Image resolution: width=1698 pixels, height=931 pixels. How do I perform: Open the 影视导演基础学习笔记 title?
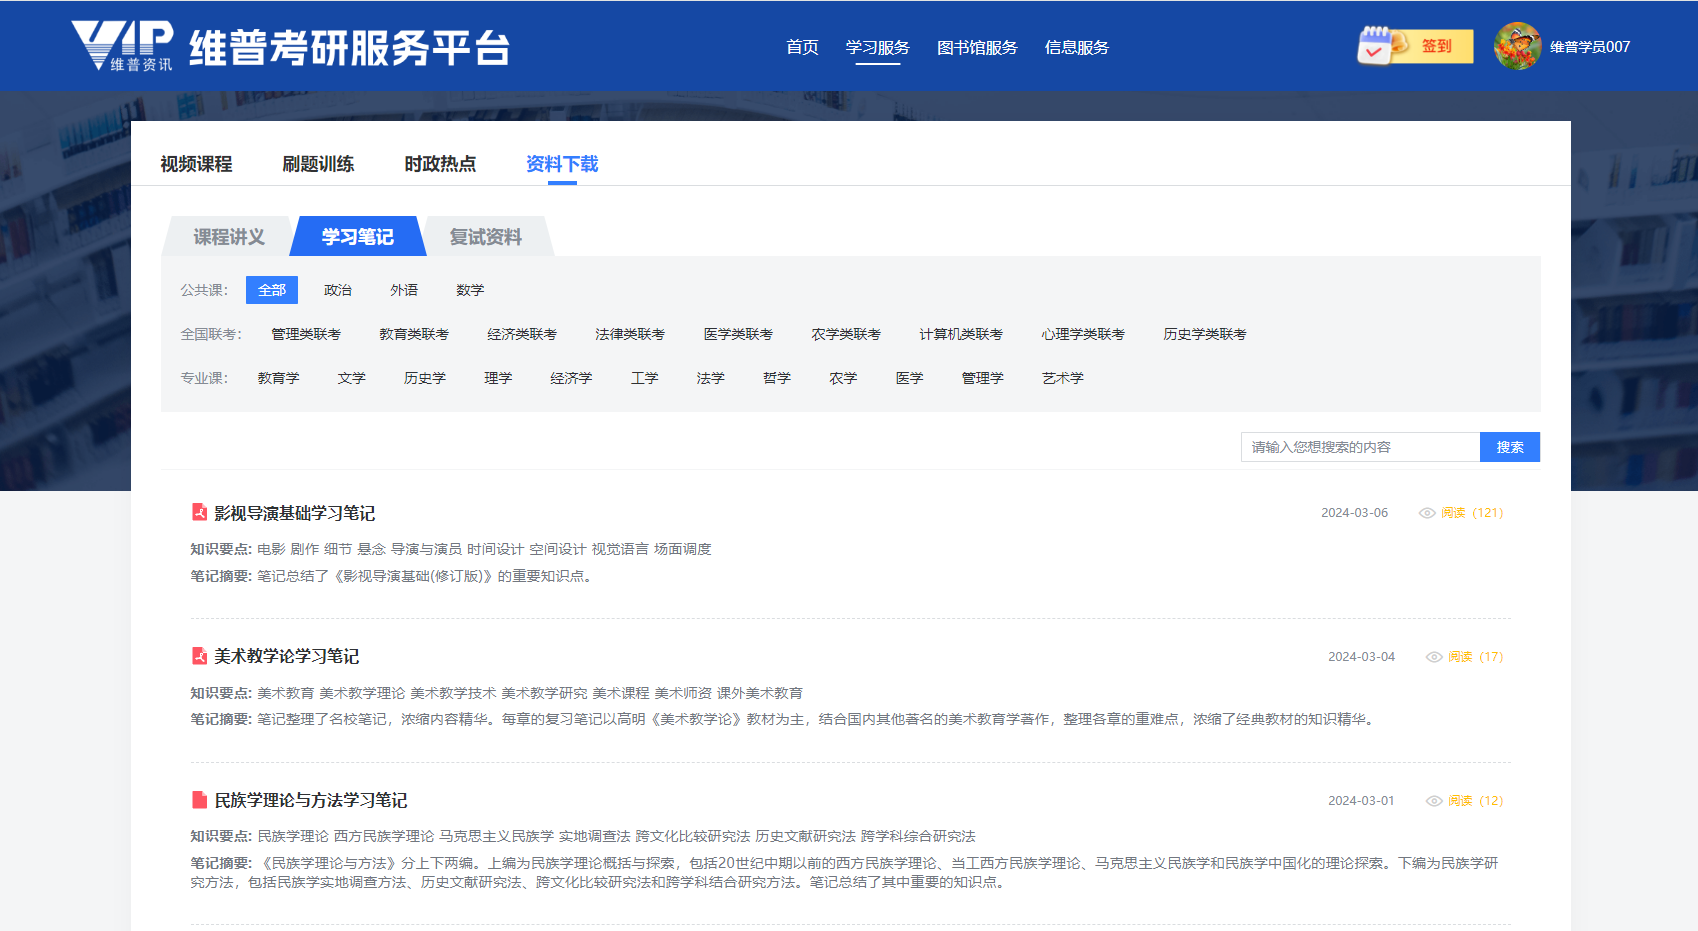tap(295, 513)
